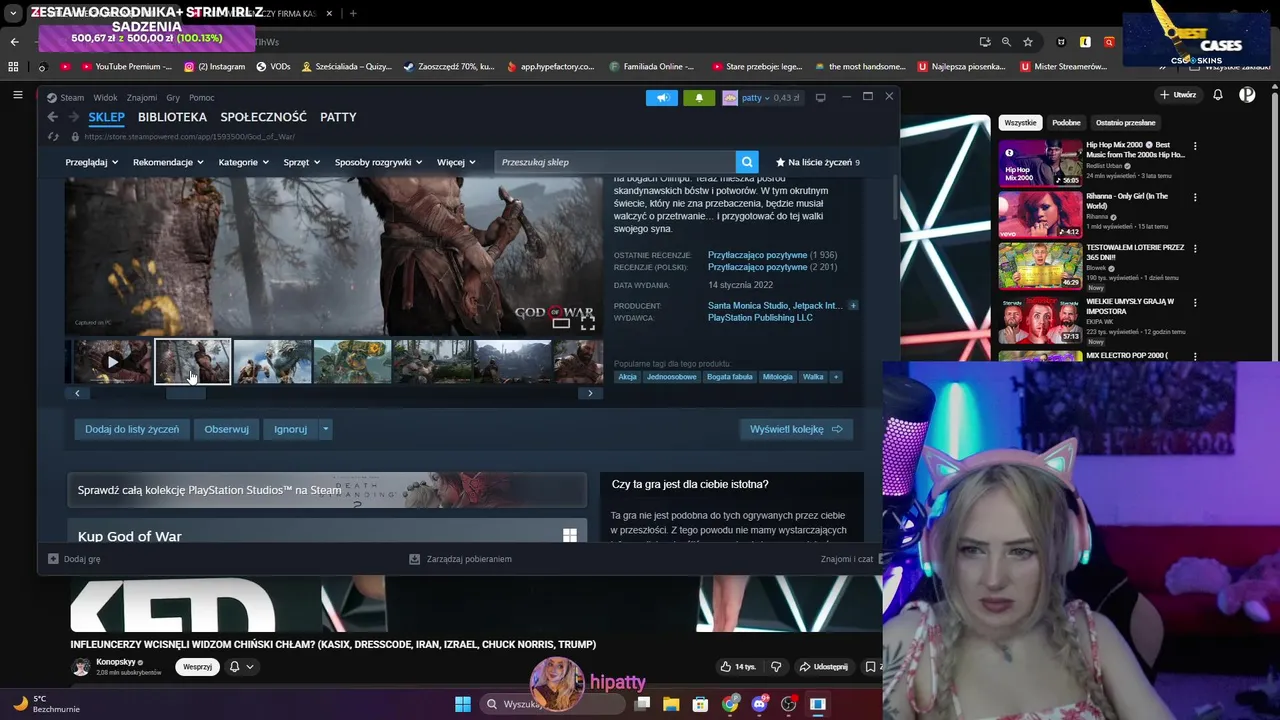Select the trailer video thumbnail

tap(113, 362)
